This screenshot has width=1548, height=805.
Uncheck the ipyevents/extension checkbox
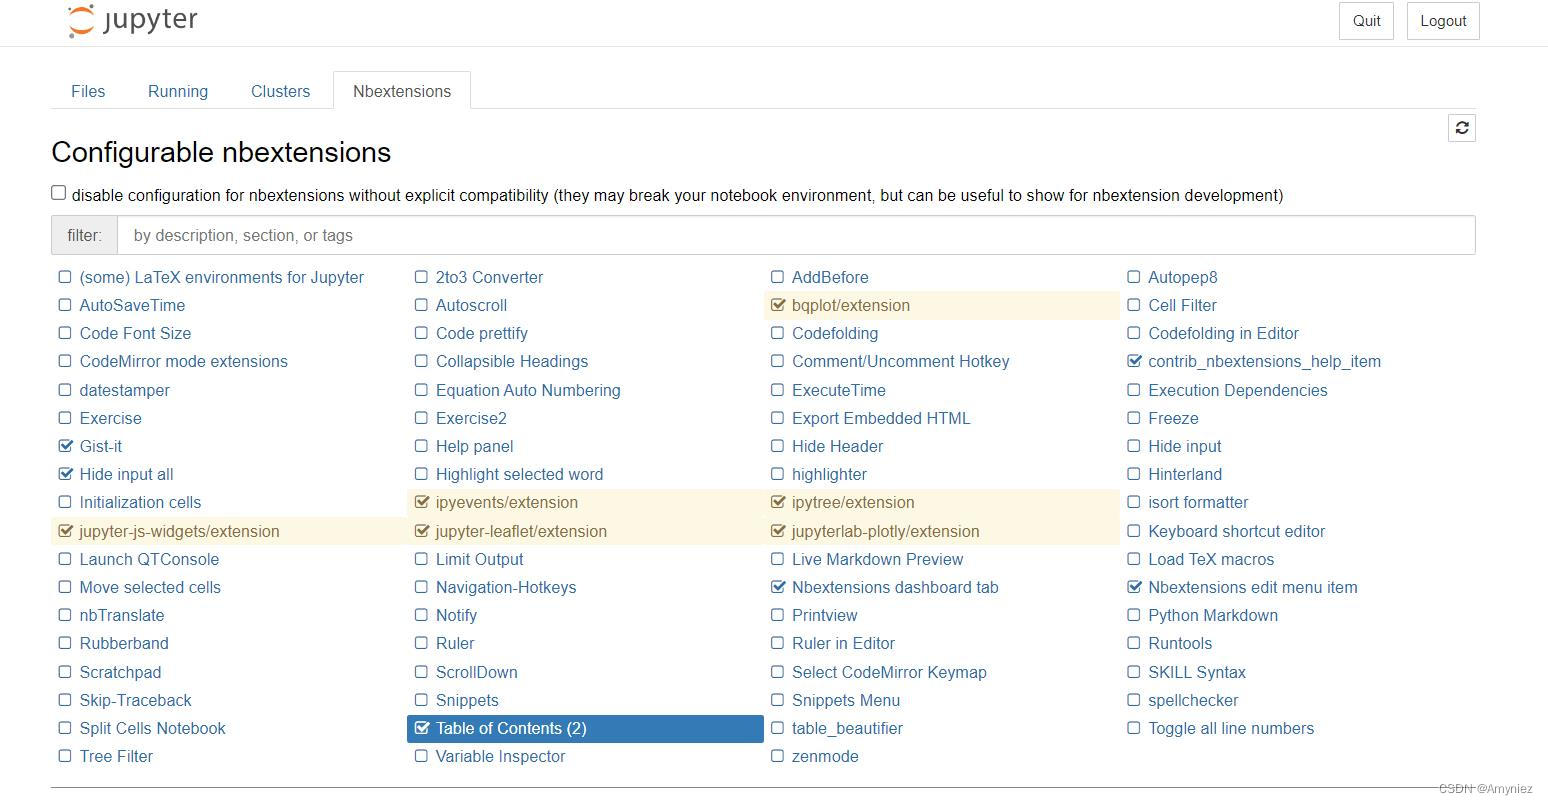(421, 502)
